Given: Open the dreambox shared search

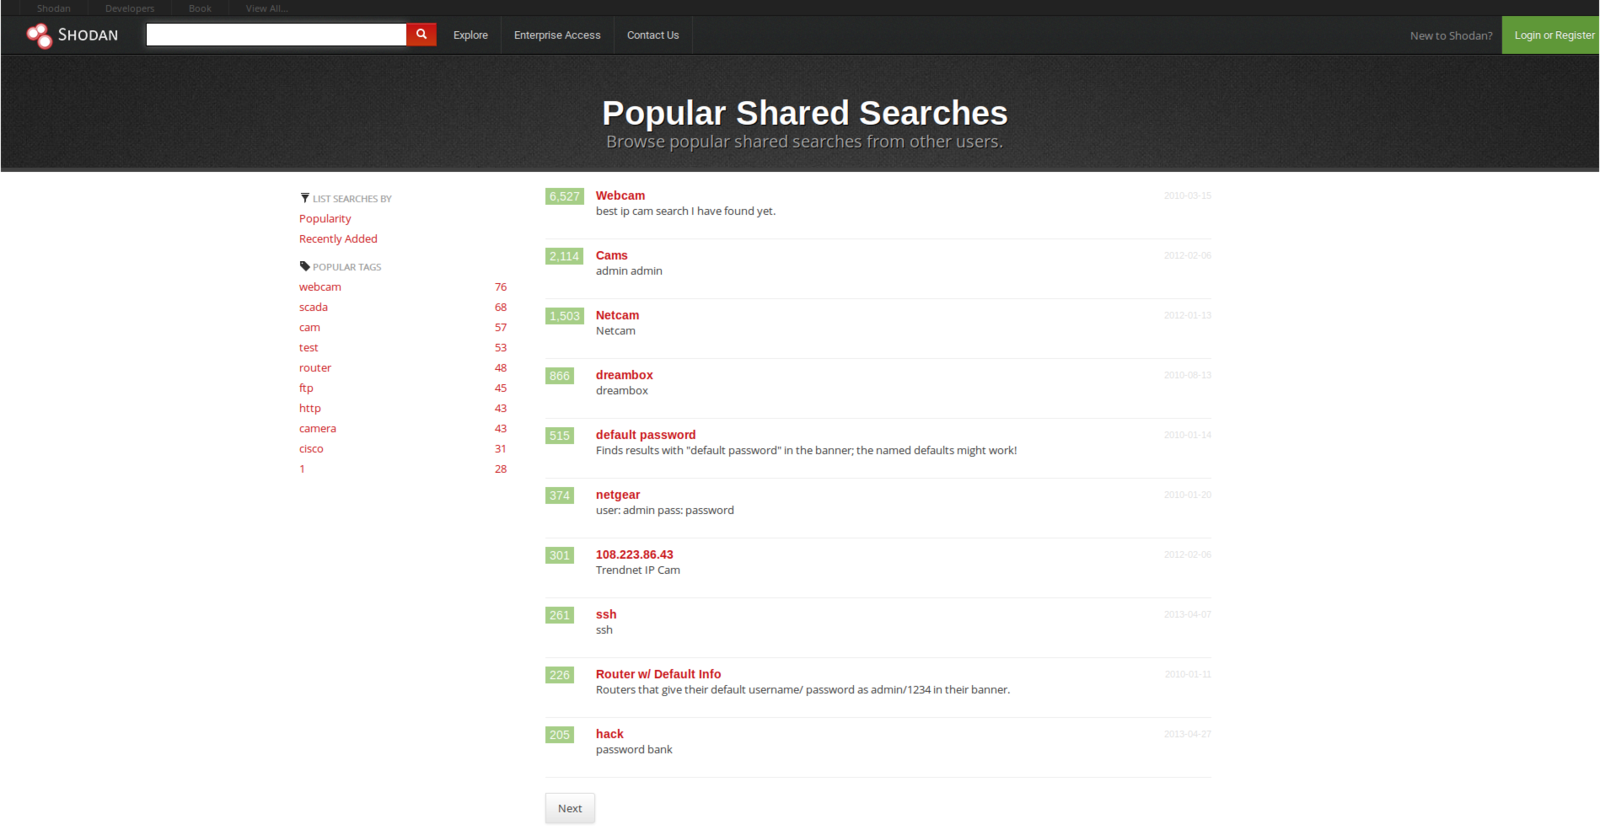Looking at the screenshot, I should tap(624, 375).
